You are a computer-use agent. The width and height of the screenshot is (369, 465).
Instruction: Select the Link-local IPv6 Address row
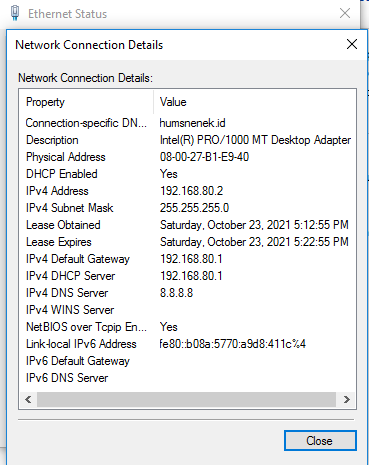187,344
